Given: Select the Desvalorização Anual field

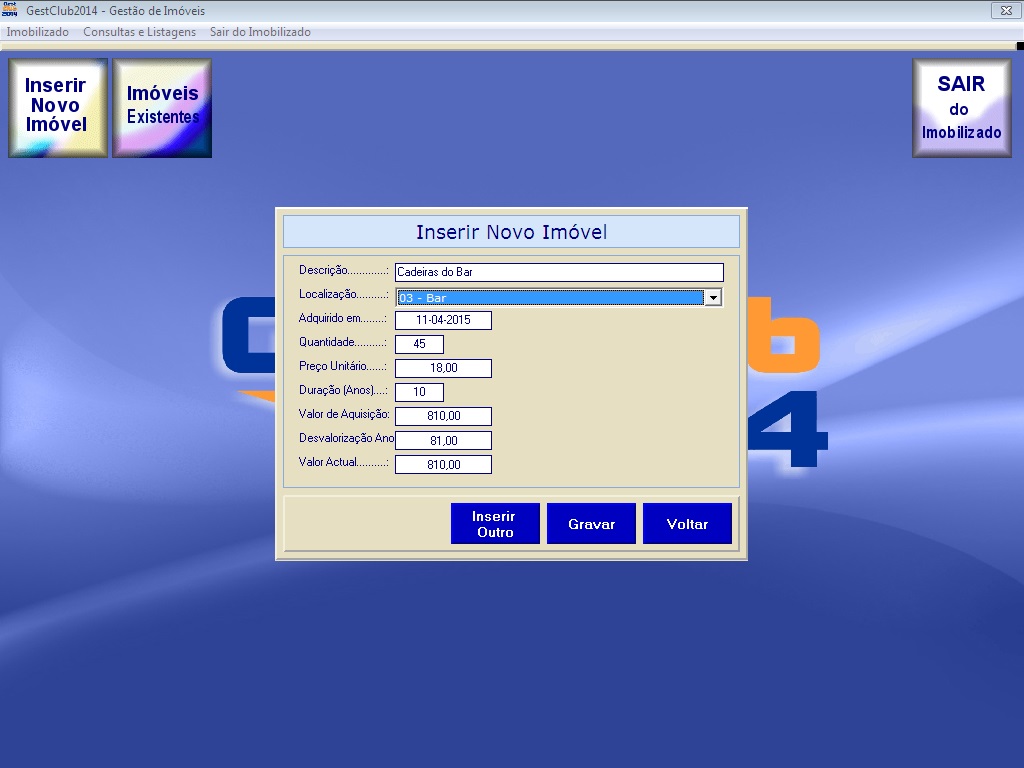Looking at the screenshot, I should (x=443, y=440).
